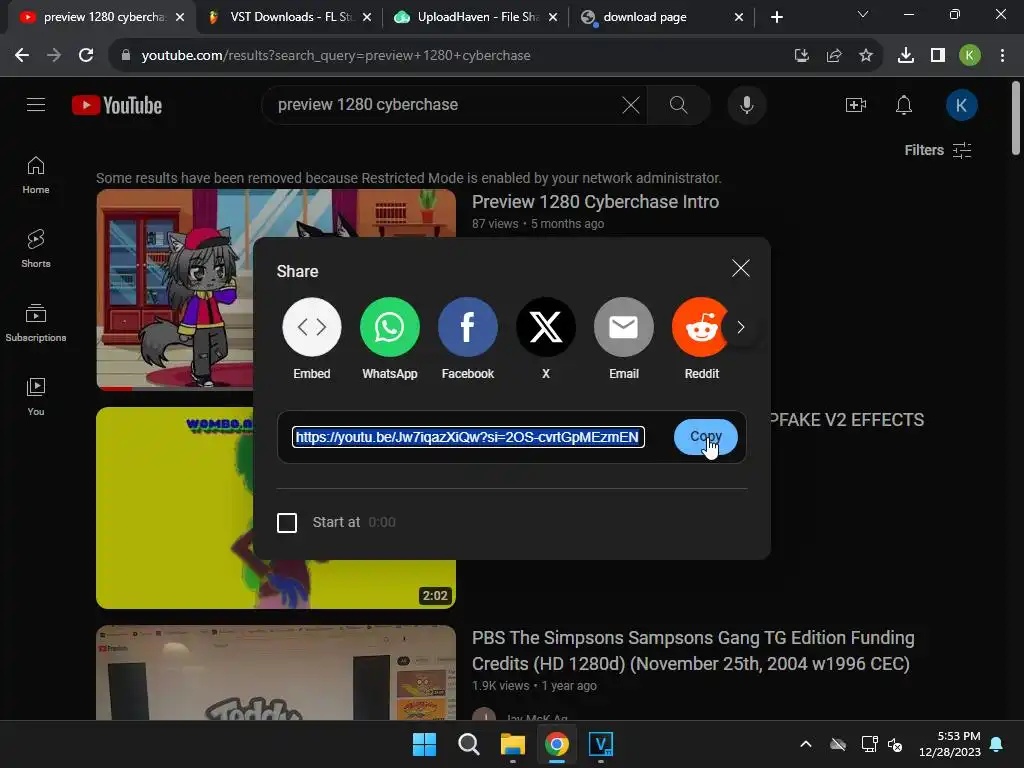This screenshot has width=1024, height=768.
Task: Open Windows Start menu
Action: pos(424,744)
